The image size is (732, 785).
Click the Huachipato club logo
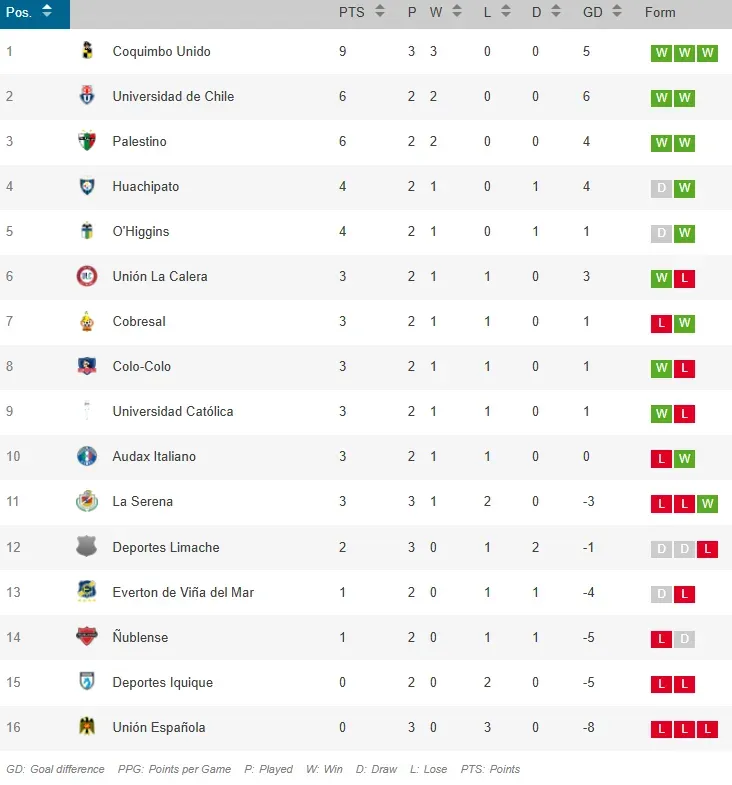pos(87,186)
